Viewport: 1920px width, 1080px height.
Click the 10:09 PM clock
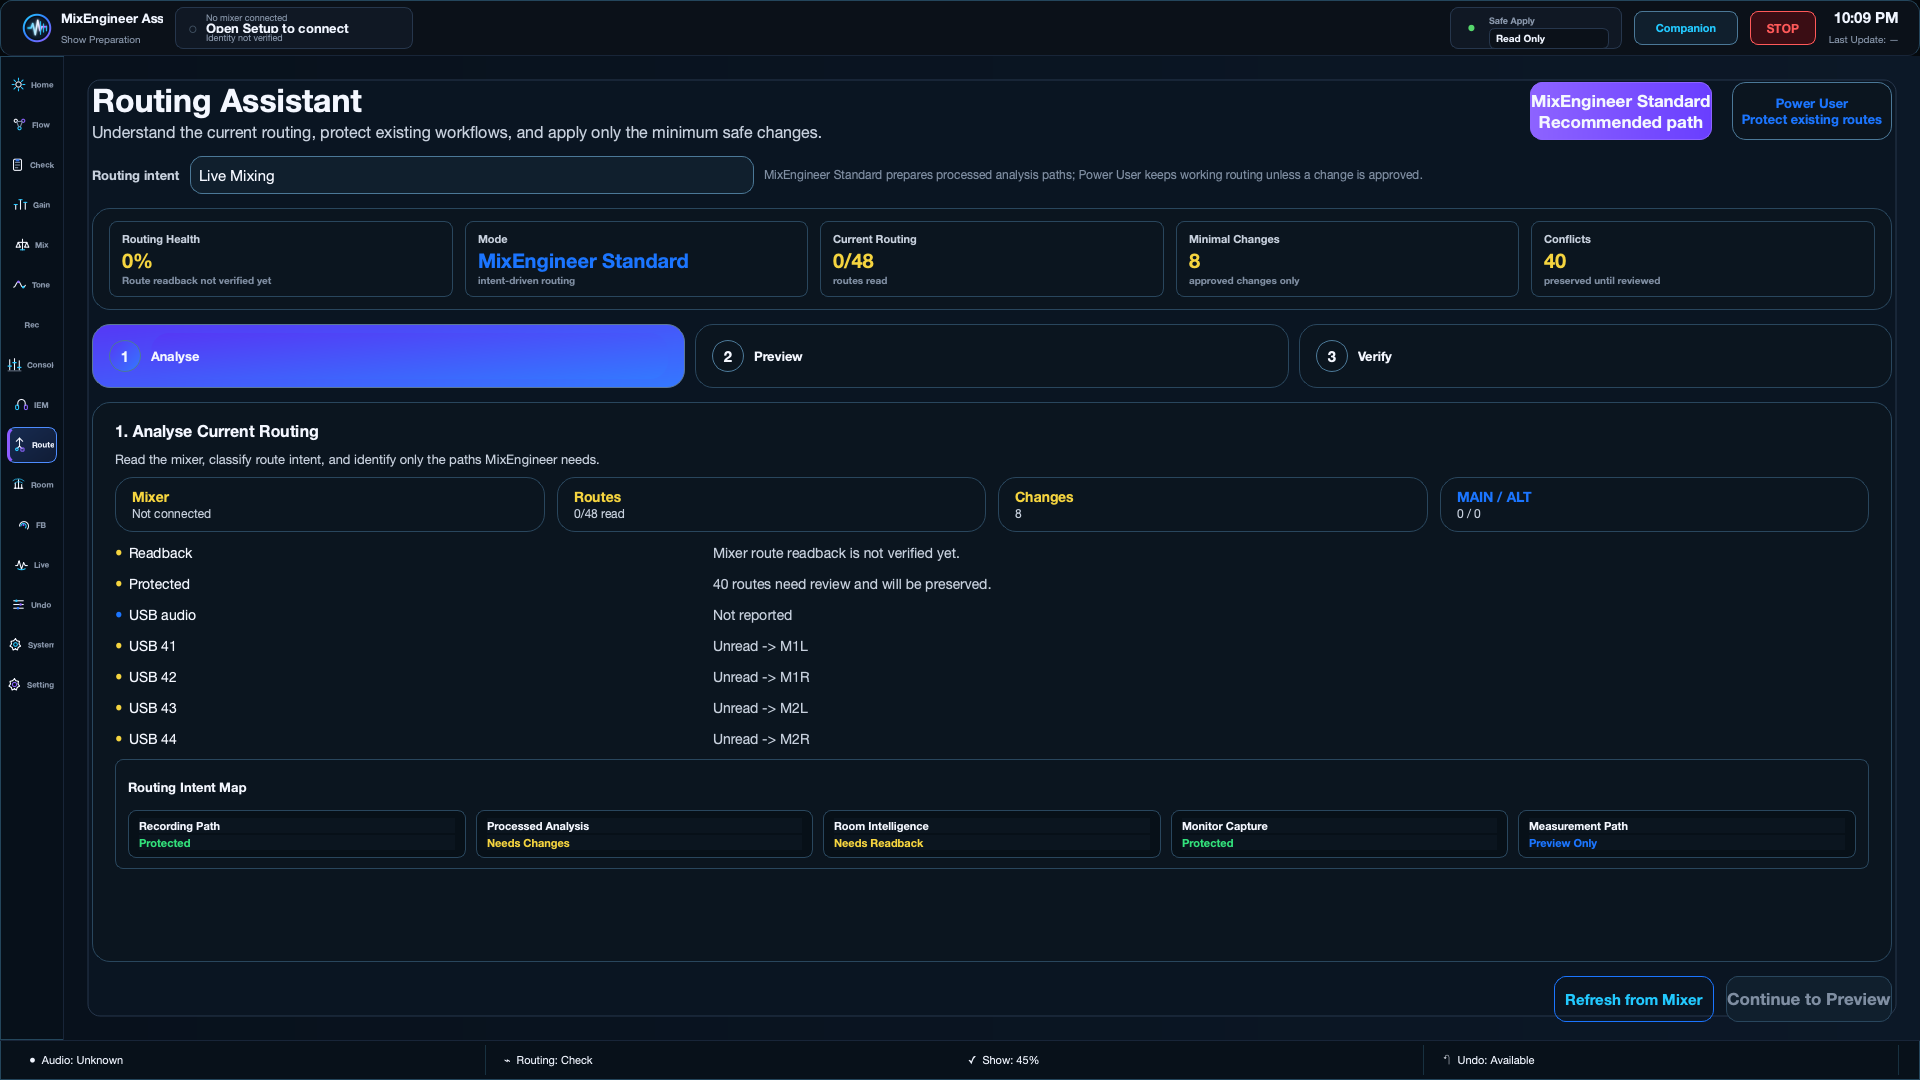coord(1865,18)
